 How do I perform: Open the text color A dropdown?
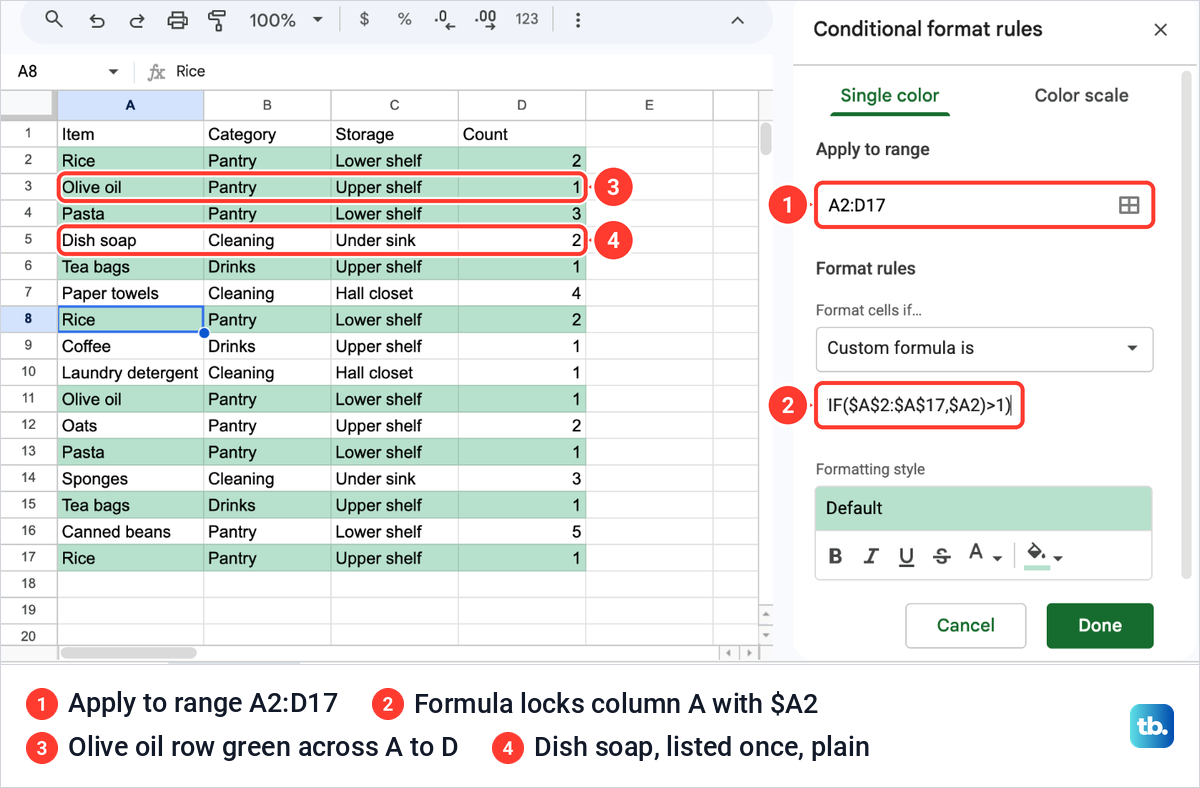(984, 556)
